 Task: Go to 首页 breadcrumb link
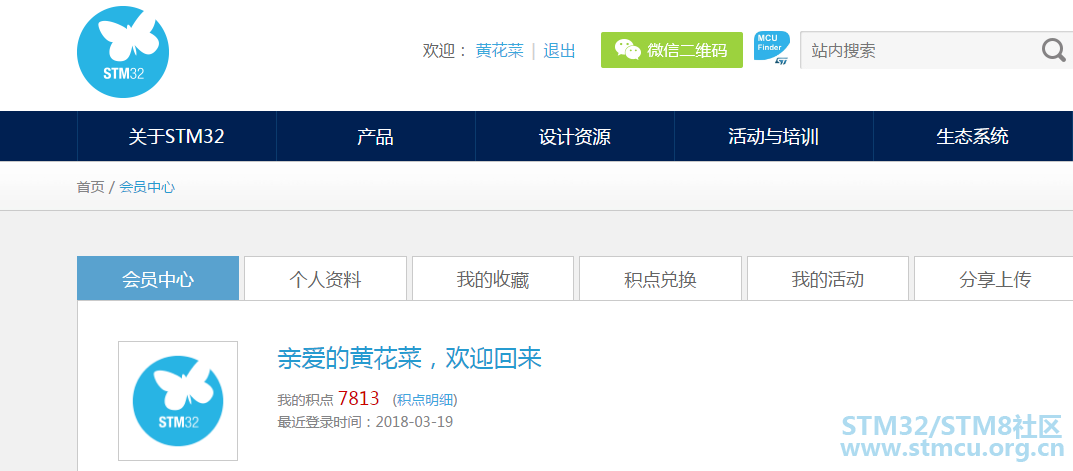tap(90, 187)
